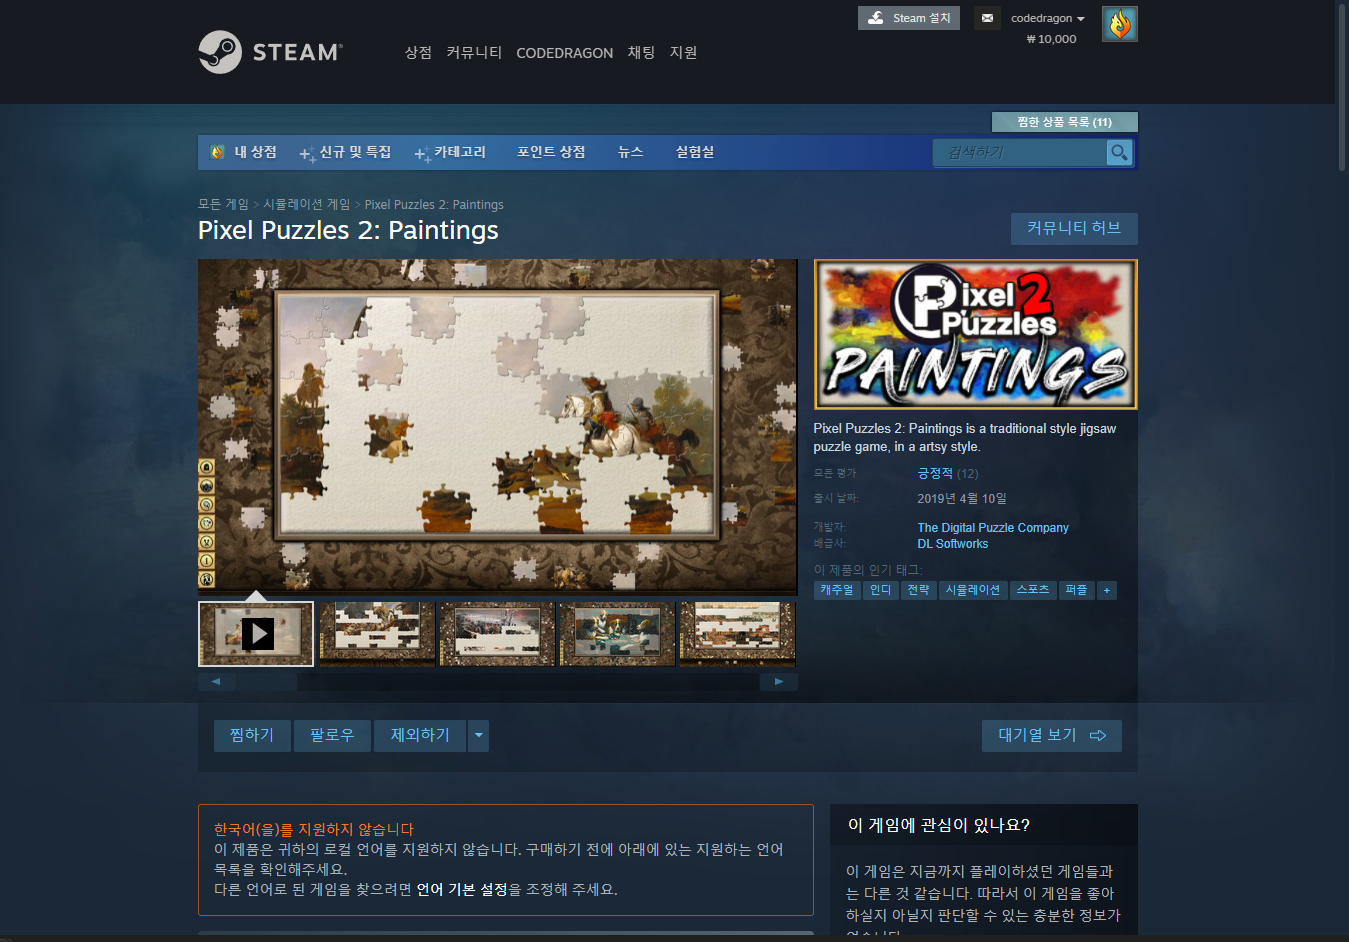
Task: Click 대기열 보기 button
Action: [x=1051, y=735]
